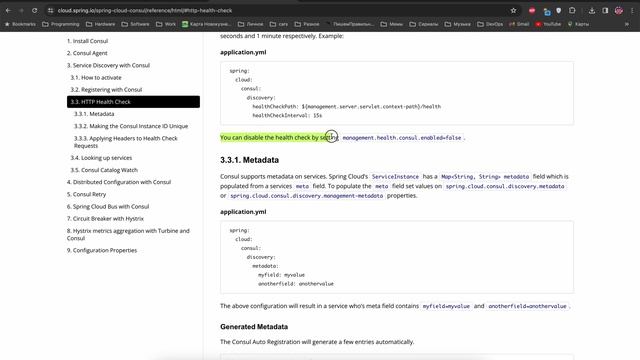
Task: Open the Chrome three-dot menu
Action: (632, 11)
